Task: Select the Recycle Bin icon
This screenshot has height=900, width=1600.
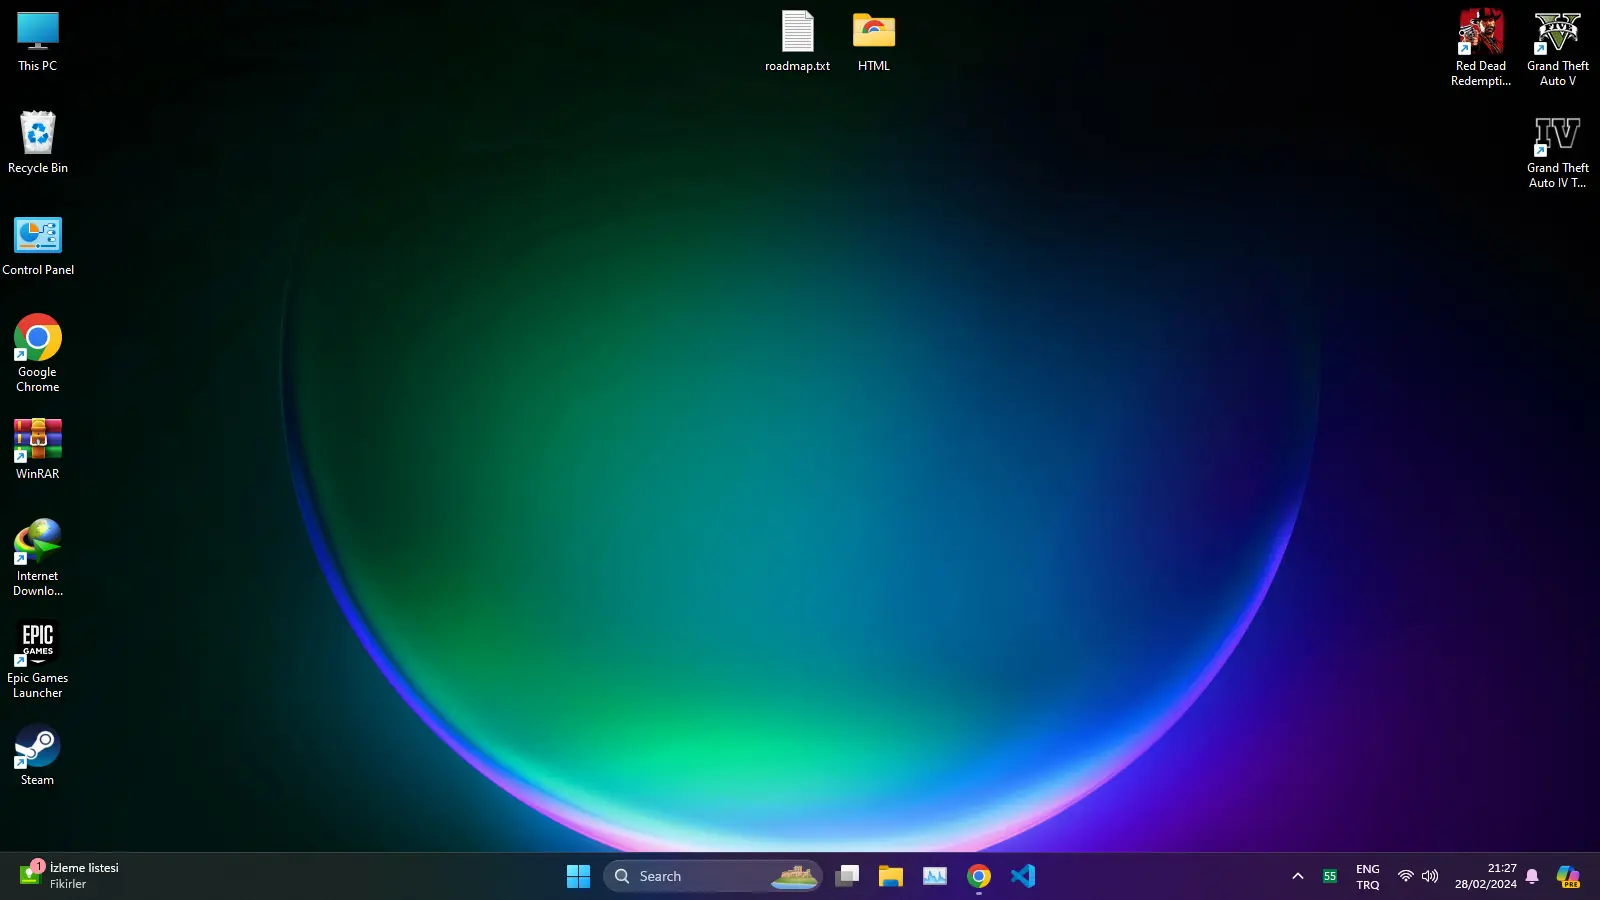Action: pos(38,142)
